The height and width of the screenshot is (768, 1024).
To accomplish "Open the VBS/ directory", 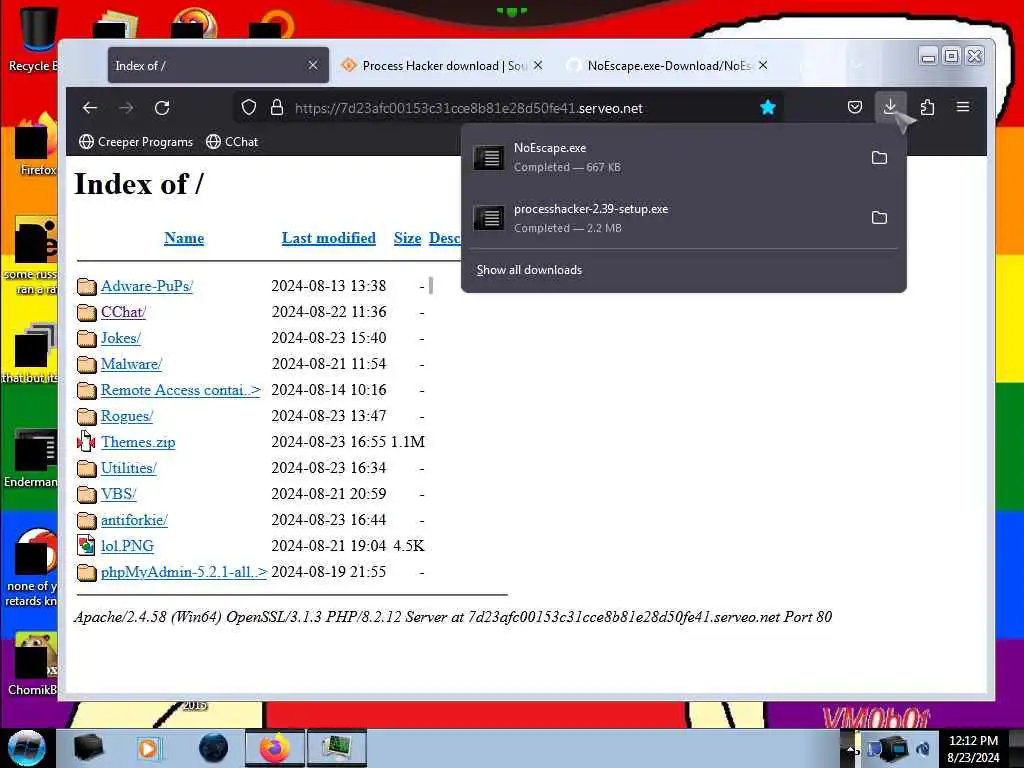I will [x=119, y=494].
